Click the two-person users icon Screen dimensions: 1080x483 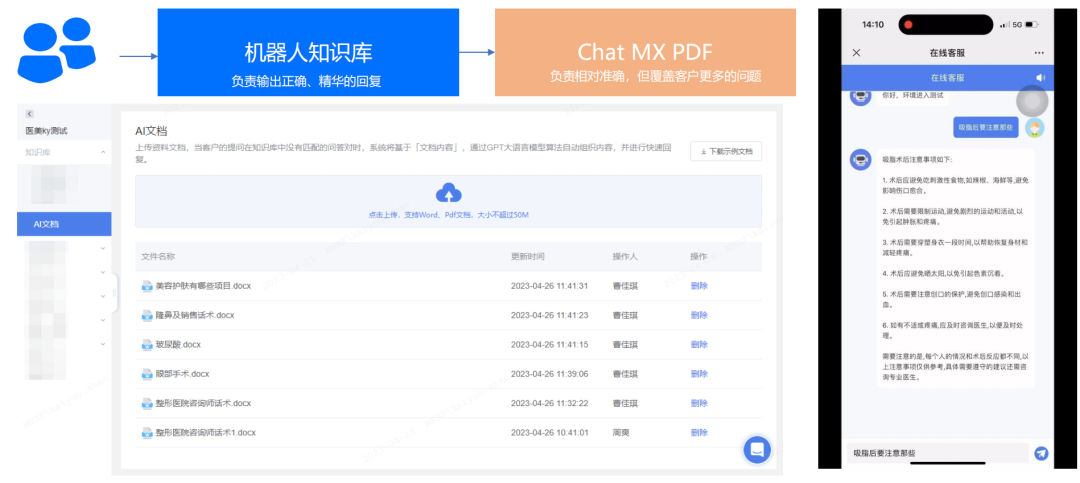coord(56,50)
